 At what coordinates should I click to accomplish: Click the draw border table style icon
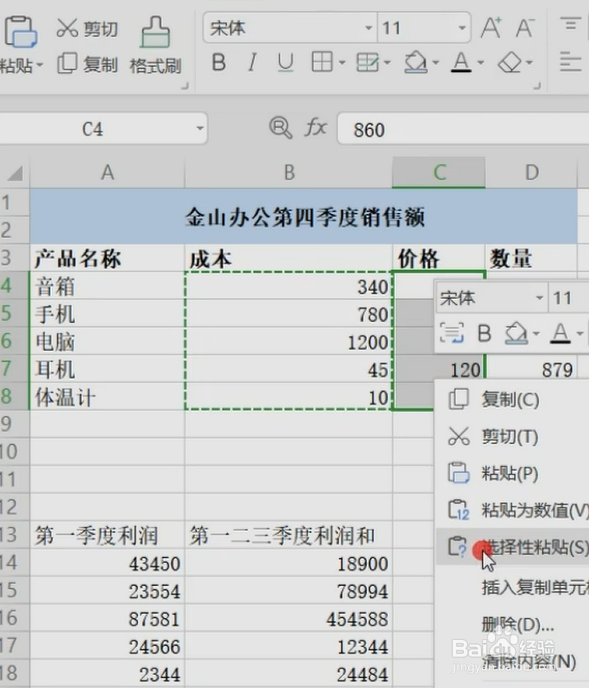click(x=368, y=62)
